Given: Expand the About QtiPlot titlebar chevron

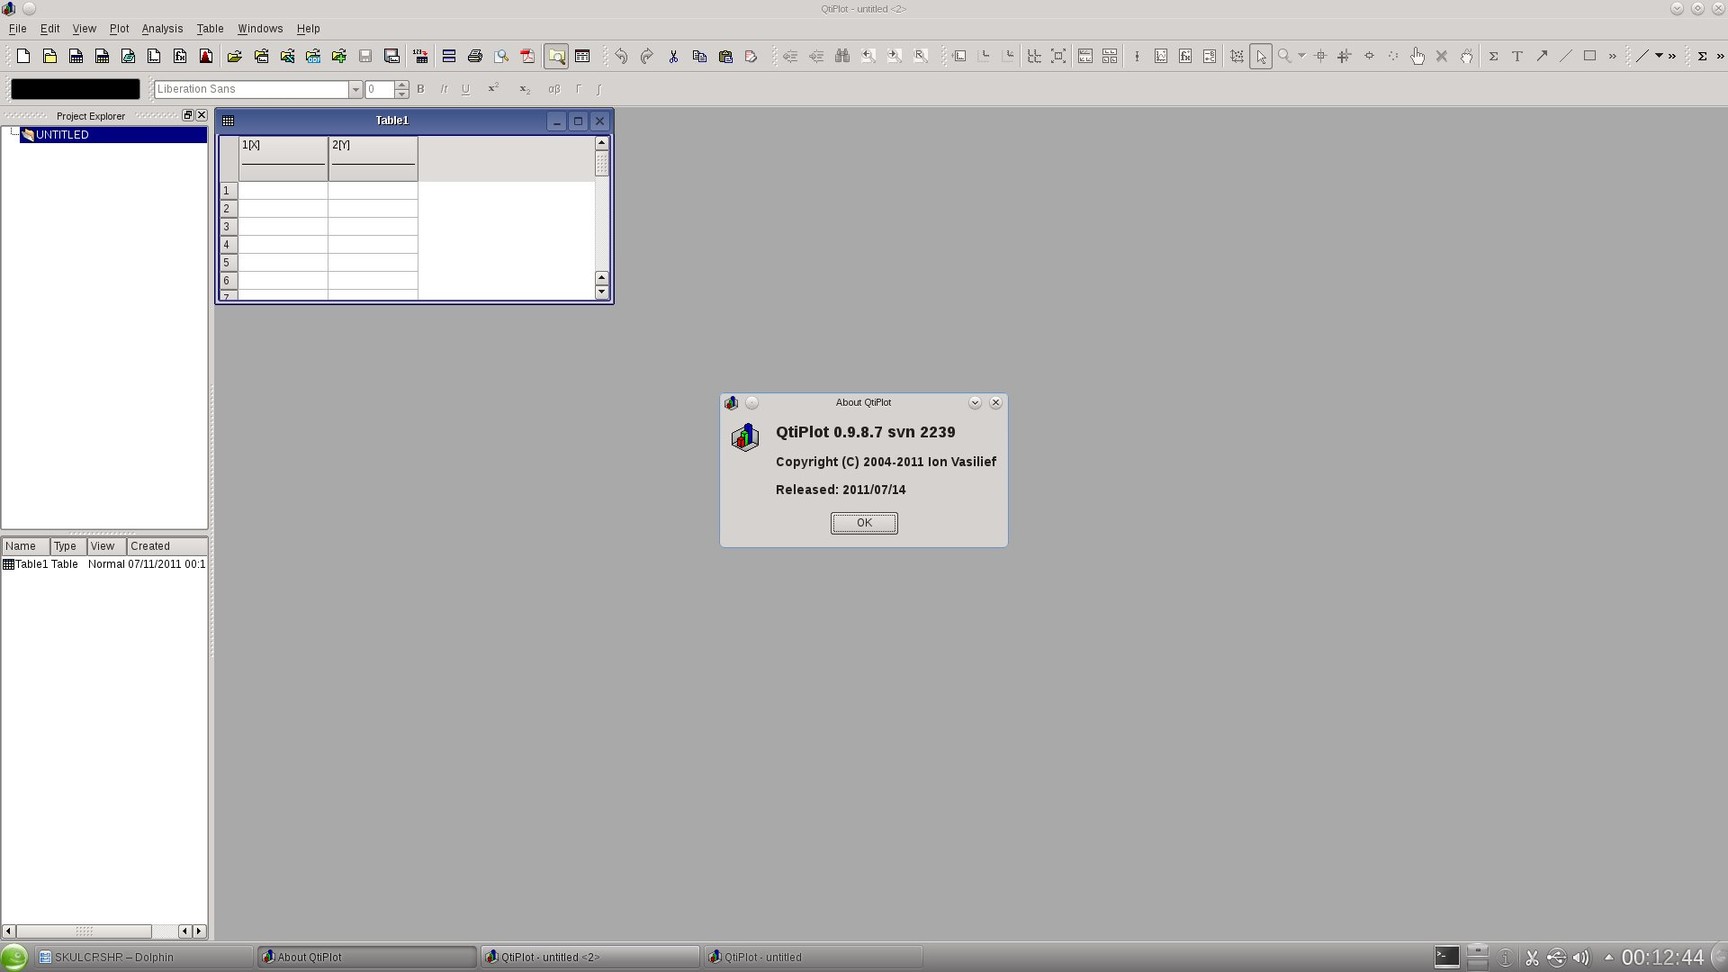Looking at the screenshot, I should (975, 403).
